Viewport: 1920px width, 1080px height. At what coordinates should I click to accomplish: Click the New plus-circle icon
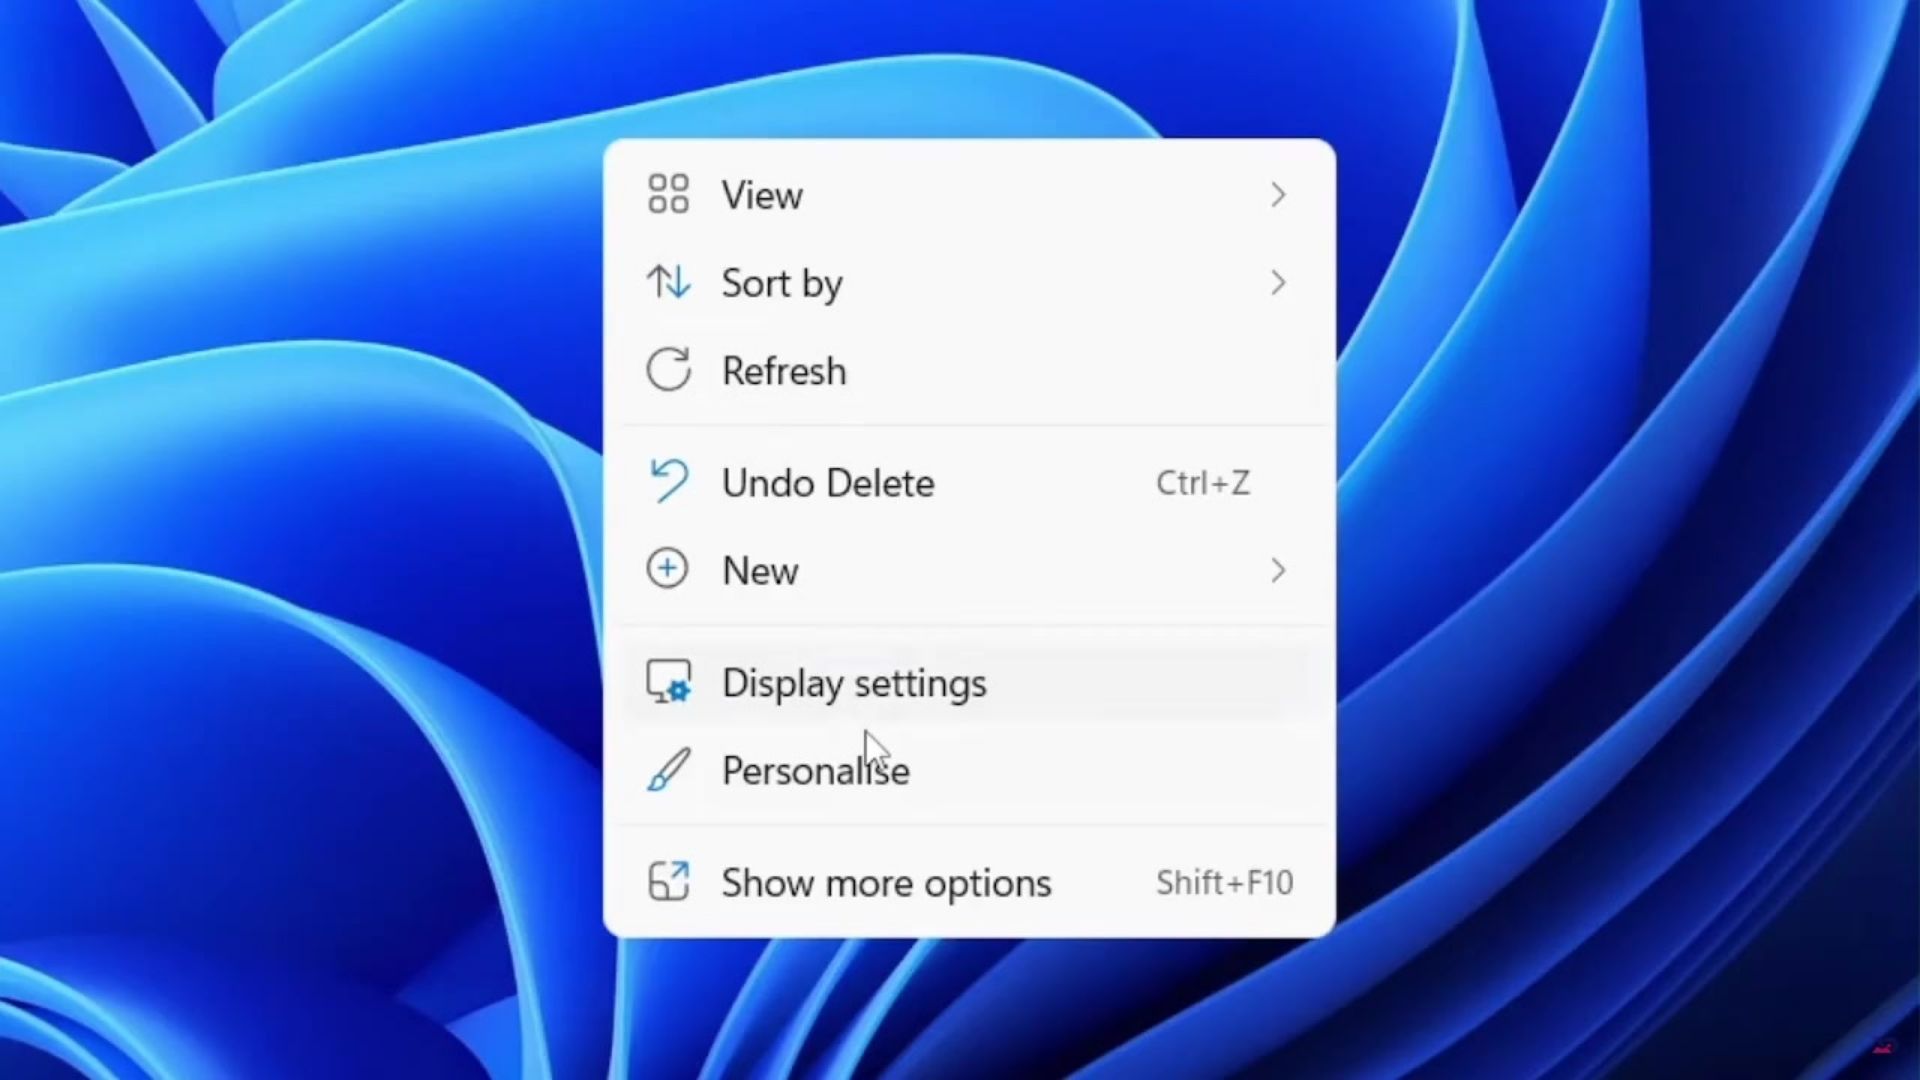point(667,569)
